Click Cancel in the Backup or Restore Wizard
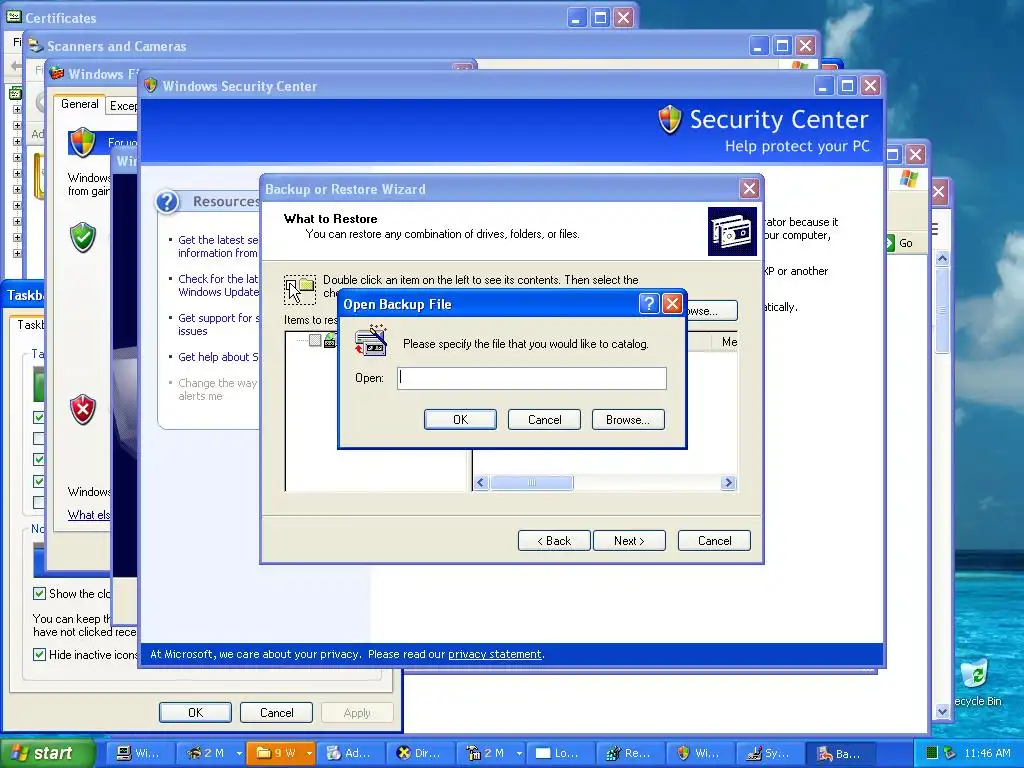Image resolution: width=1024 pixels, height=768 pixels. click(714, 541)
